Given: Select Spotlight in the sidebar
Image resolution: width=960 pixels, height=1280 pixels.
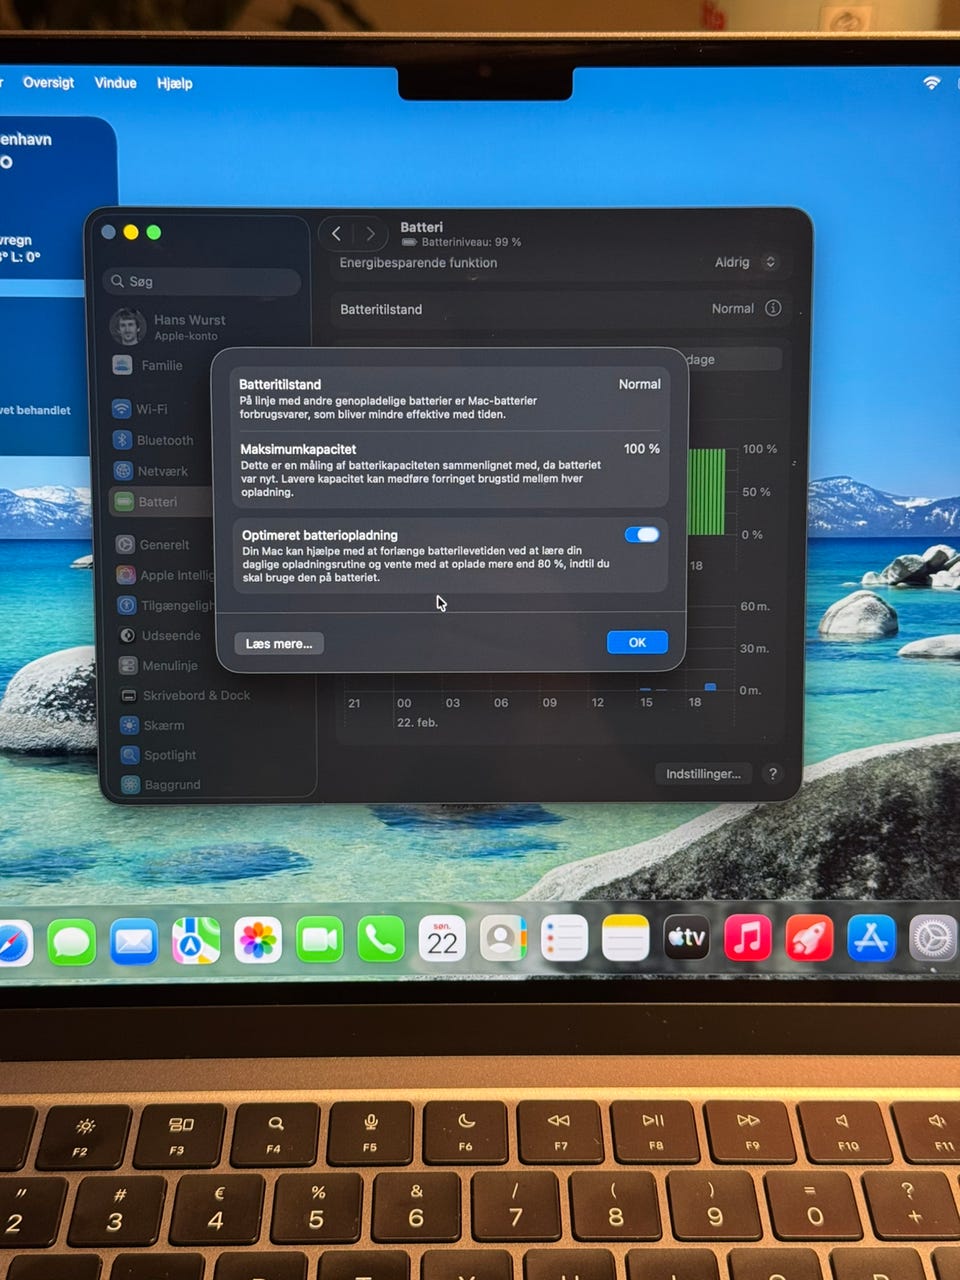Looking at the screenshot, I should (158, 755).
